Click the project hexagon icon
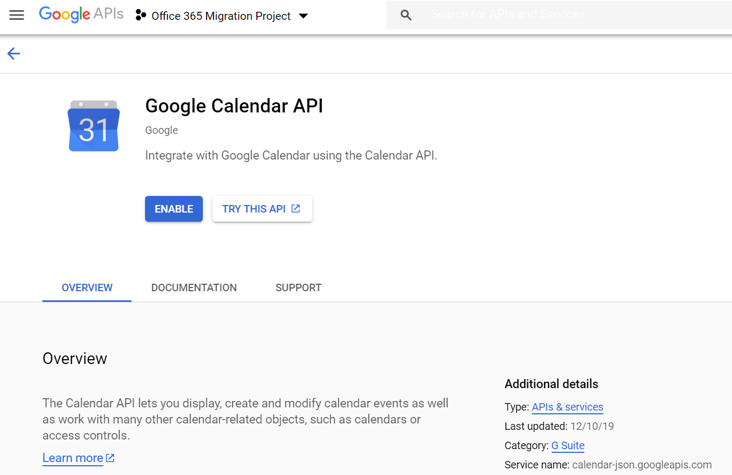 (140, 16)
